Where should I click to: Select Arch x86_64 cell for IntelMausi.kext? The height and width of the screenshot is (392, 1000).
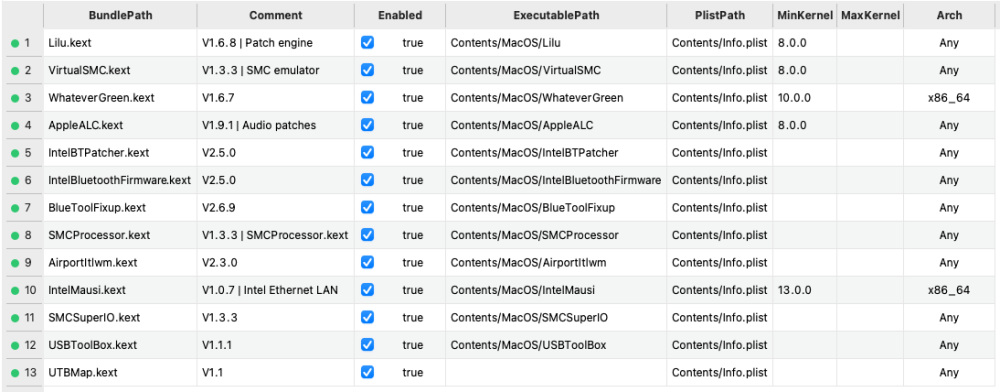(x=949, y=290)
